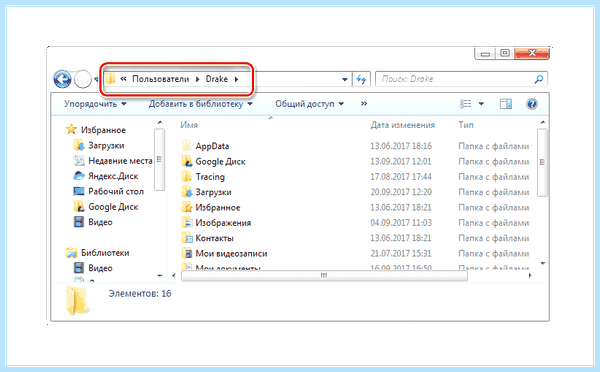Open Google Диск in the navigation pane
The height and width of the screenshot is (372, 600).
coord(113,207)
